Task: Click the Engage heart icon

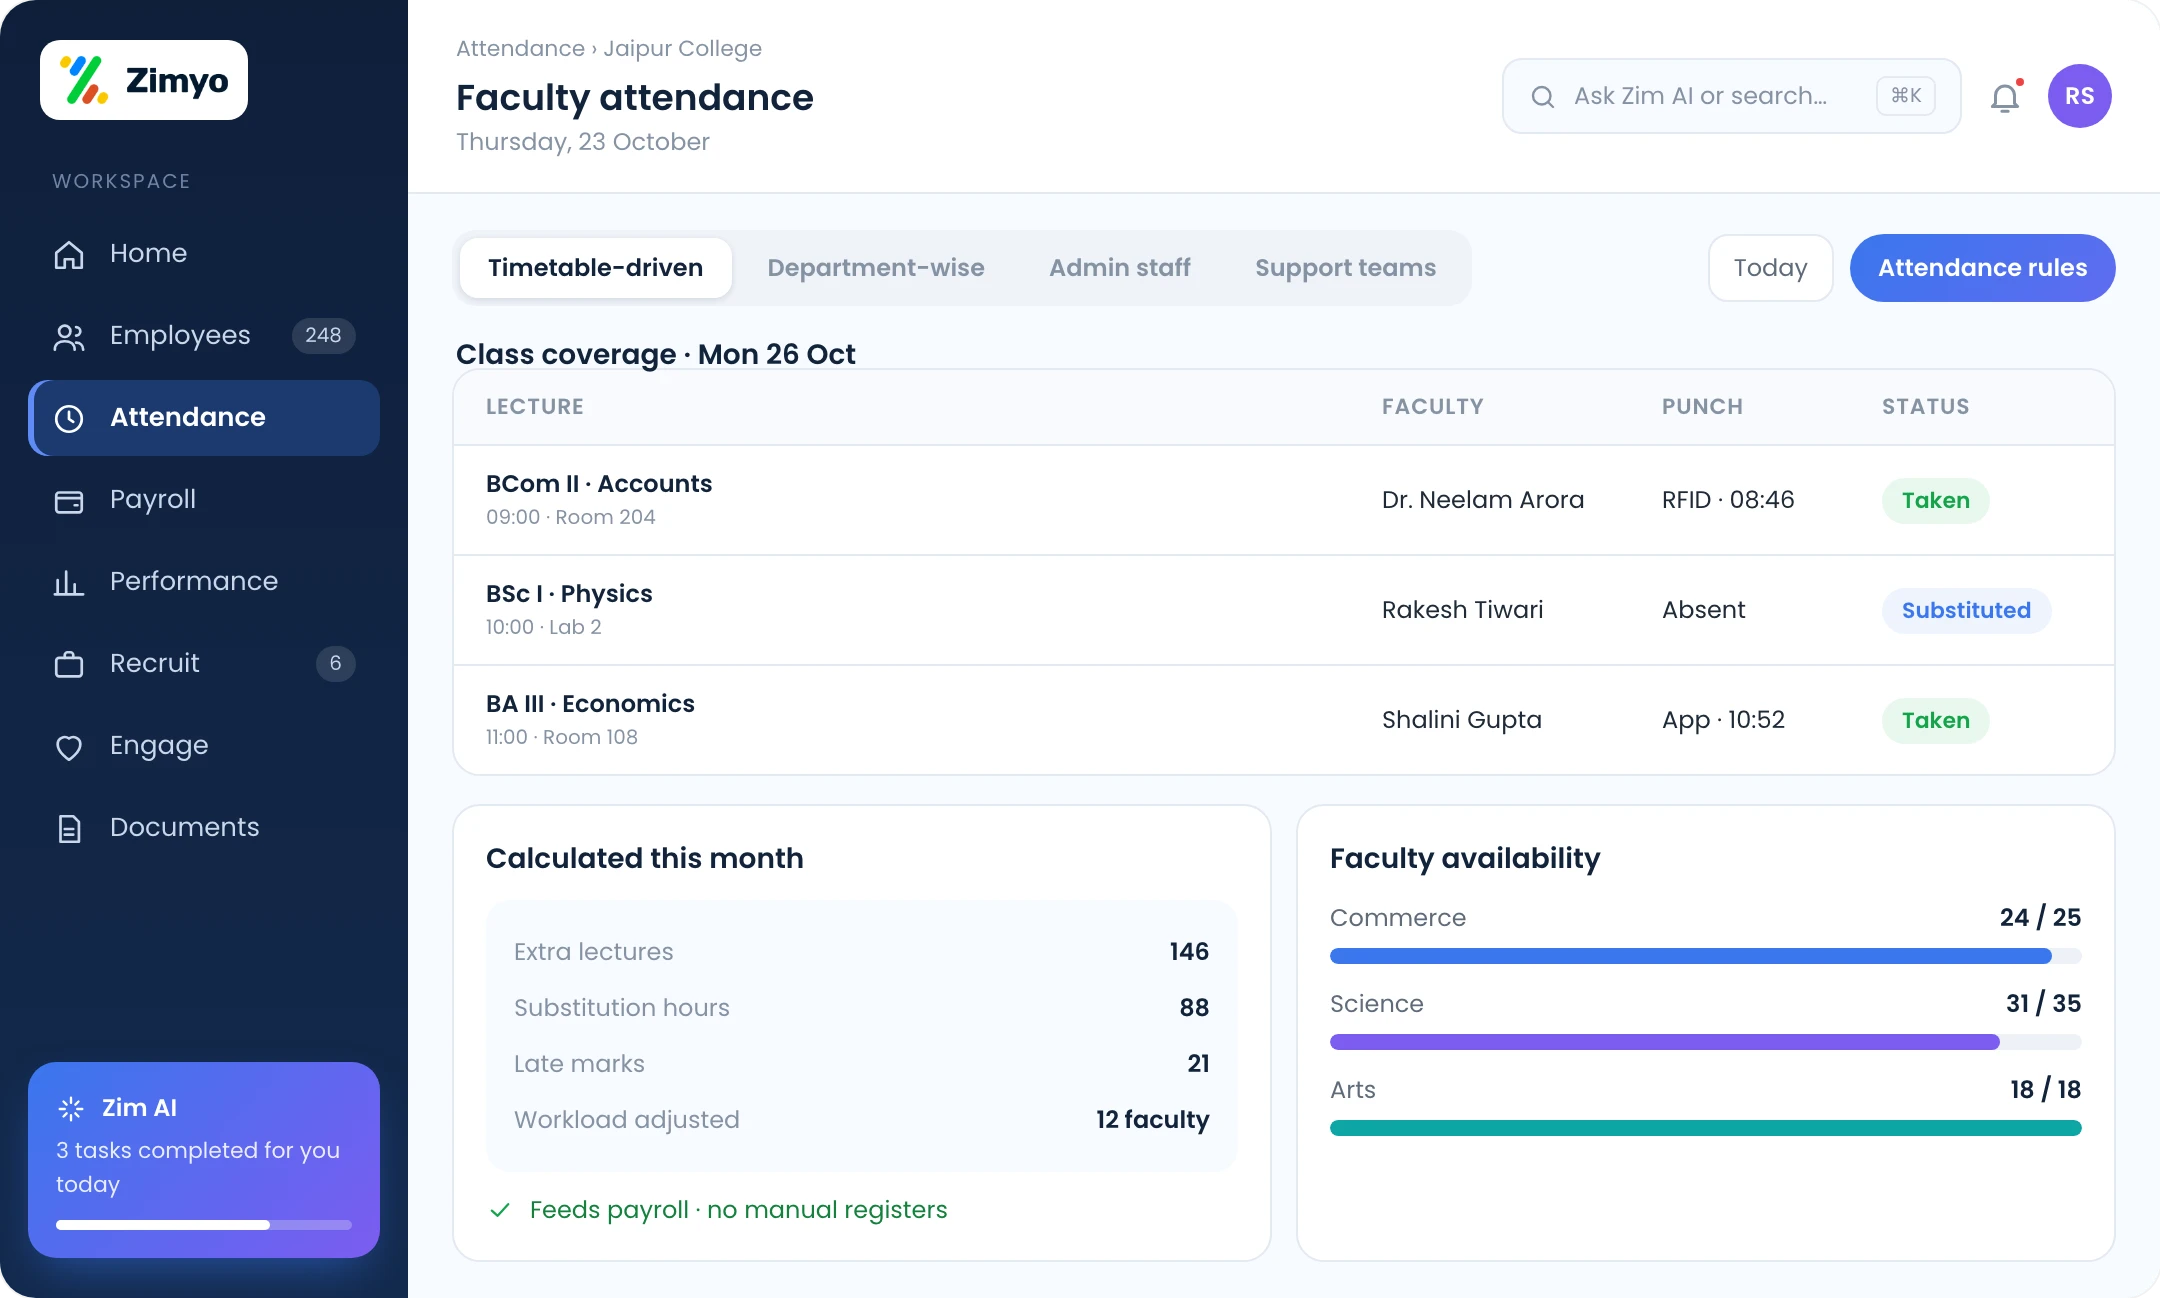Action: (69, 746)
